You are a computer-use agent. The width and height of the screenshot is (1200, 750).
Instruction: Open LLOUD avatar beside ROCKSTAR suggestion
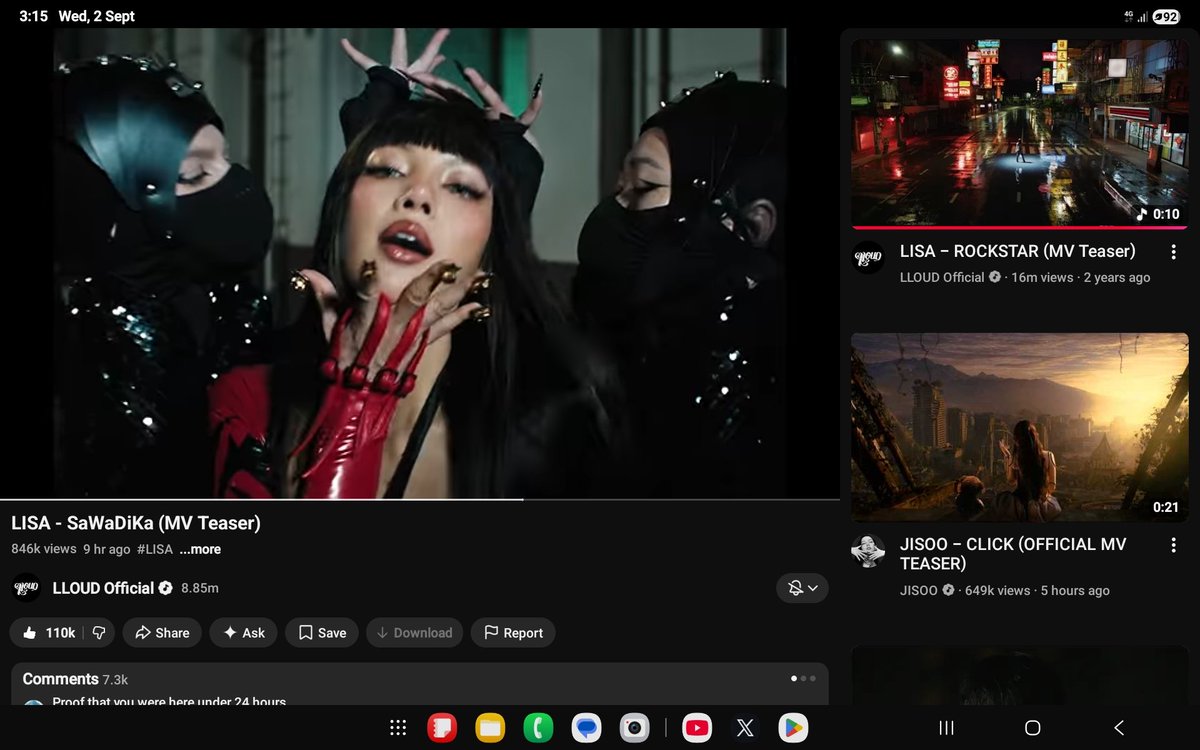tap(868, 257)
